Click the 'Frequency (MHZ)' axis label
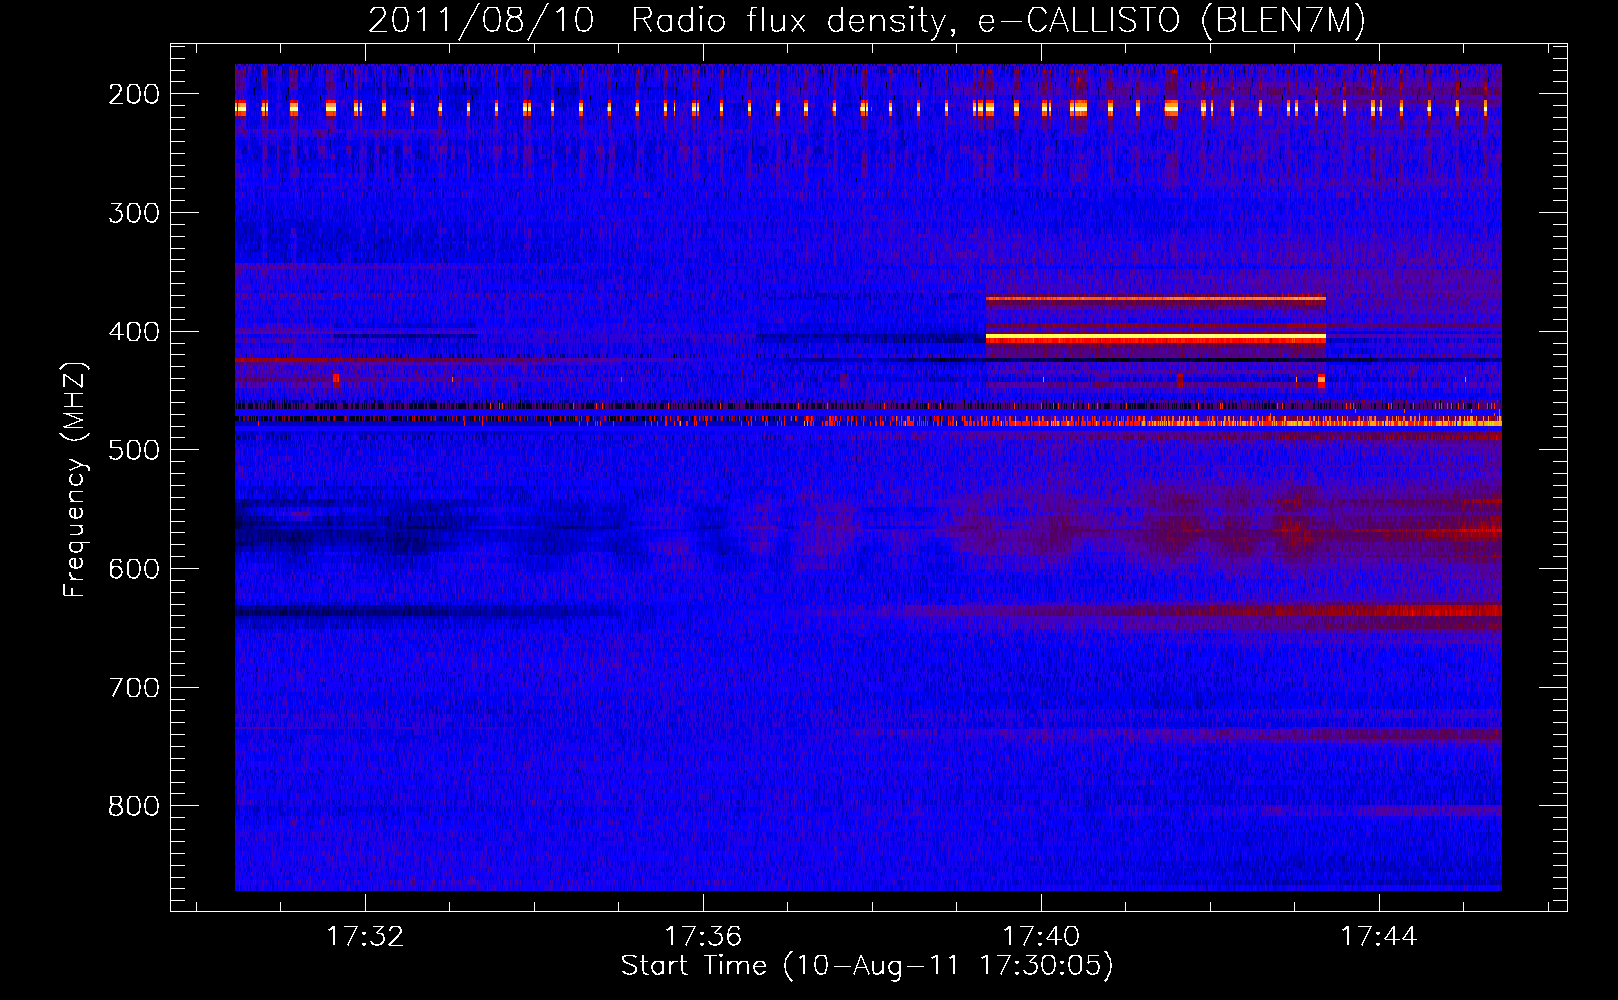1618x1000 pixels. 75,479
